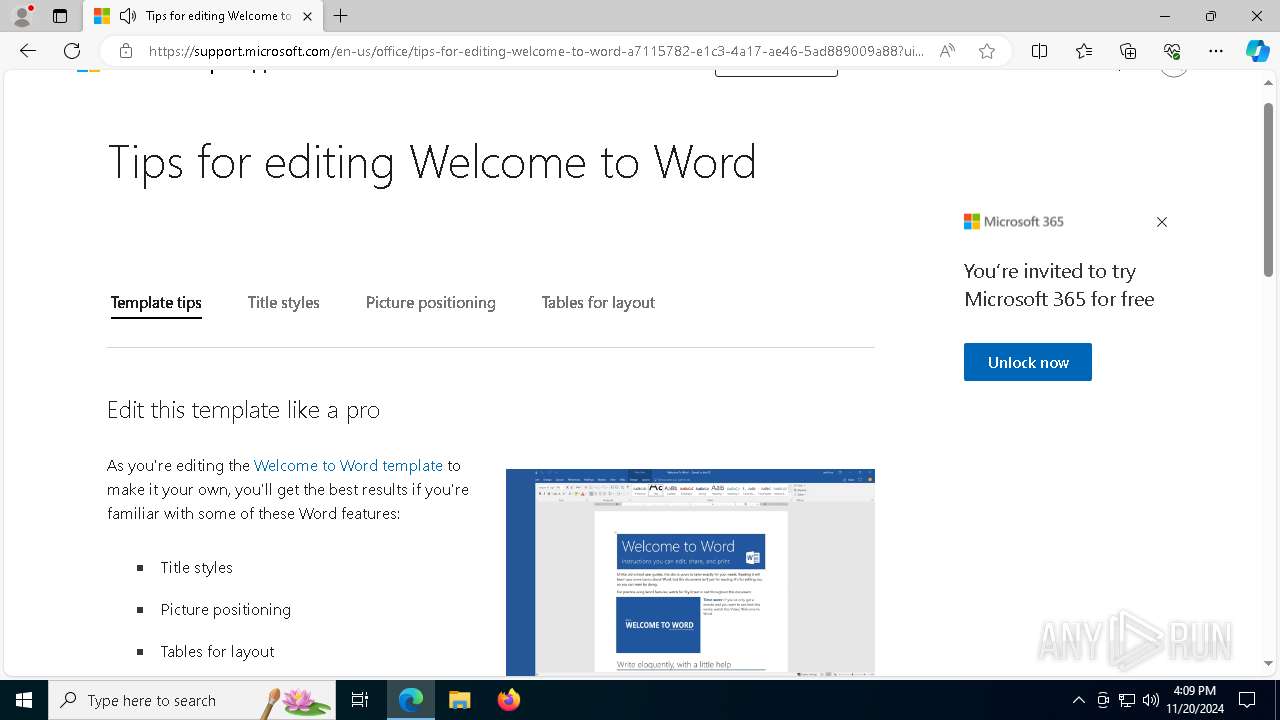This screenshot has height=720, width=1280.
Task: Click the taskbar search box
Action: click(192, 700)
